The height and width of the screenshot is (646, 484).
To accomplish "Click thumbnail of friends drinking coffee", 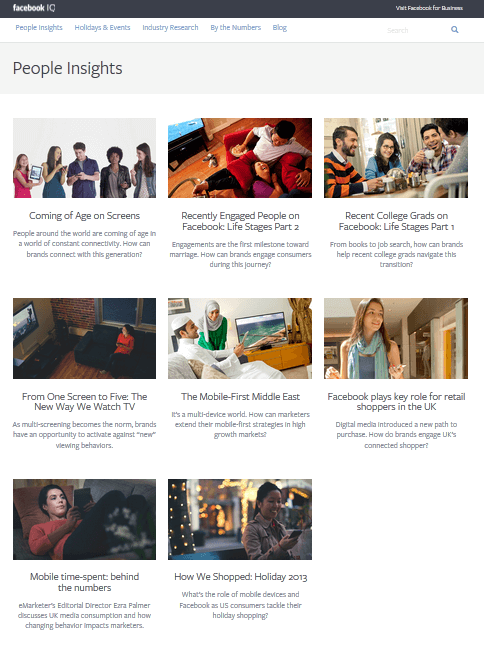I will coord(396,158).
